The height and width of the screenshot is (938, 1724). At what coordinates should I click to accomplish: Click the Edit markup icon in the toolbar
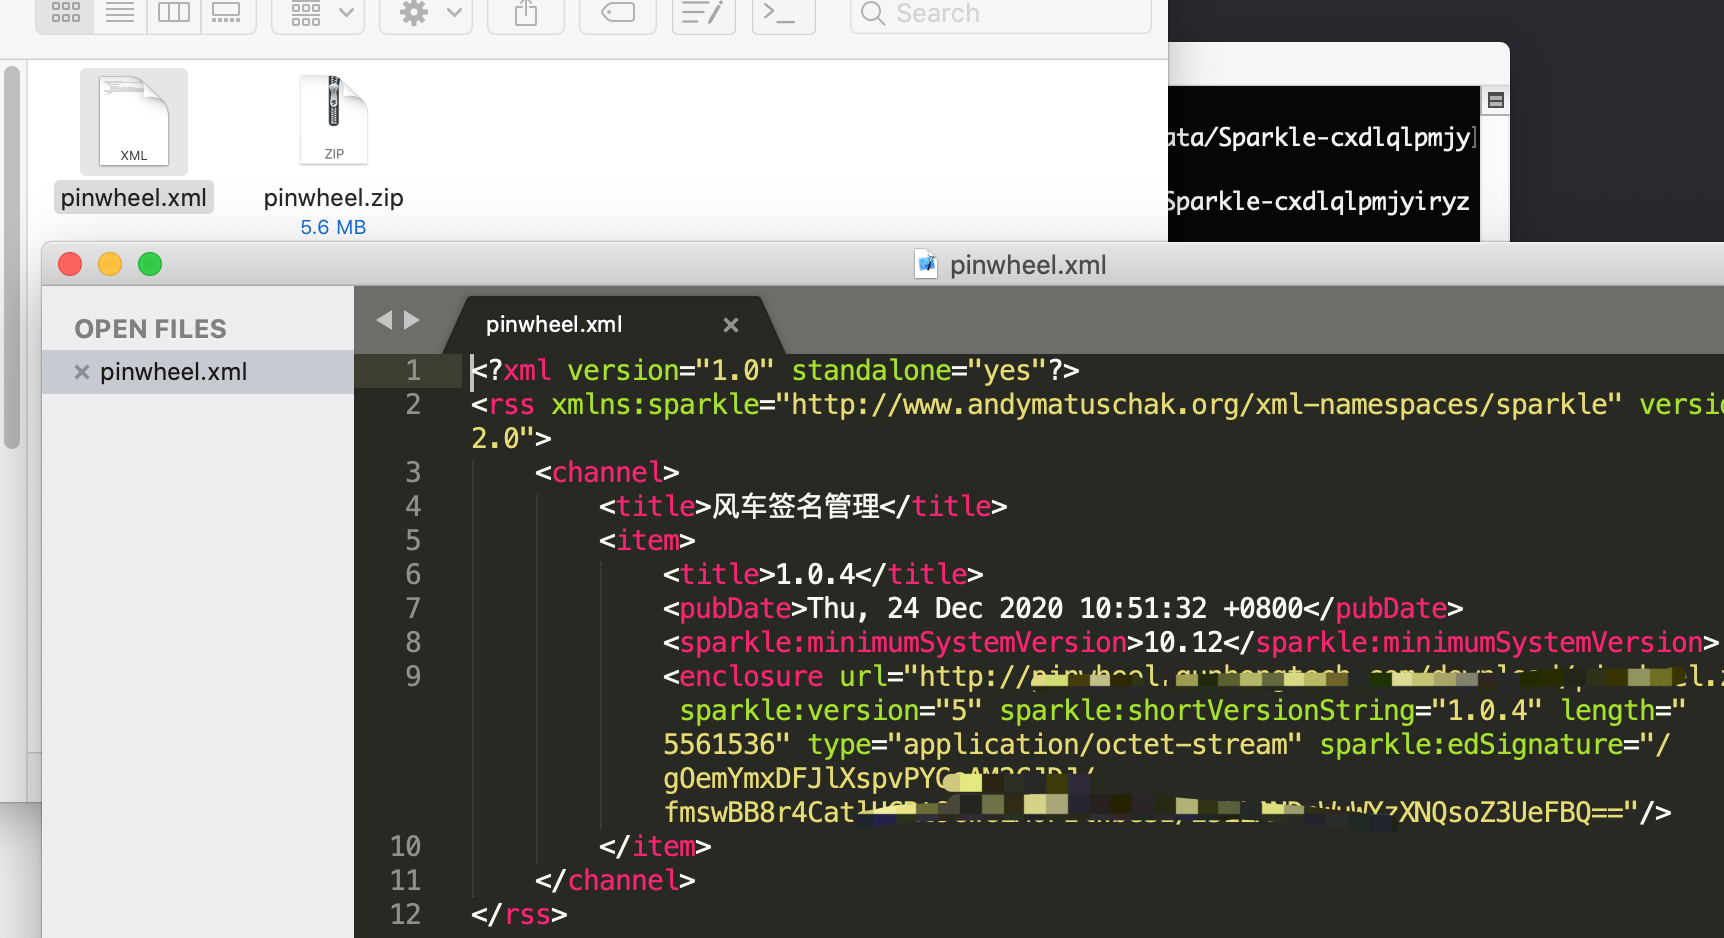(703, 13)
